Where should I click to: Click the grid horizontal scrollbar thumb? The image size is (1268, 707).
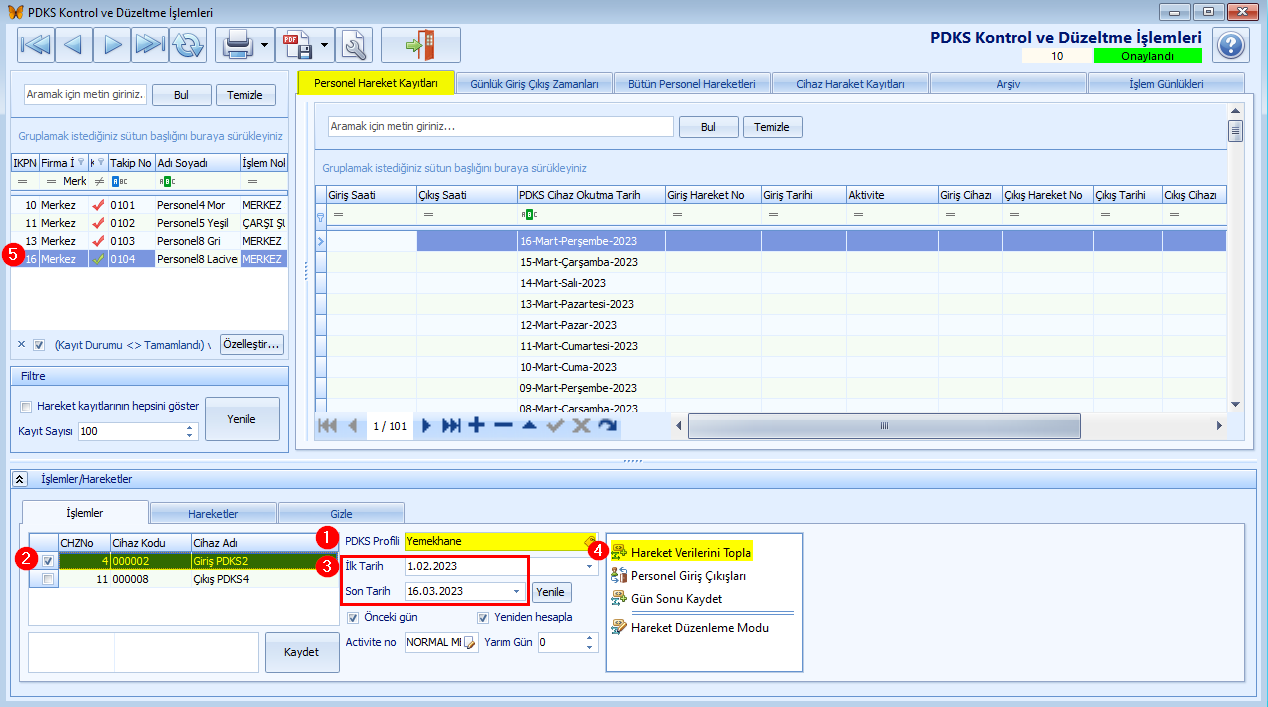point(884,426)
